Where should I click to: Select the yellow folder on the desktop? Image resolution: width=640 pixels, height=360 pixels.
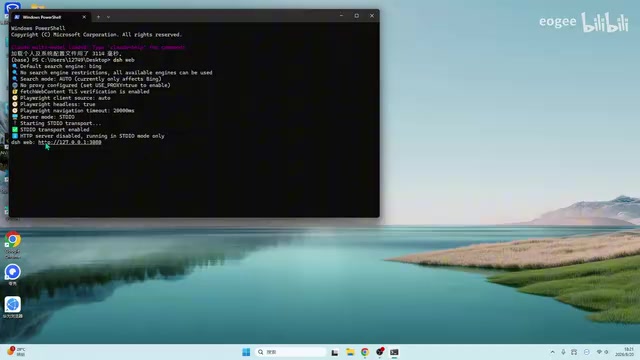(38, 6)
